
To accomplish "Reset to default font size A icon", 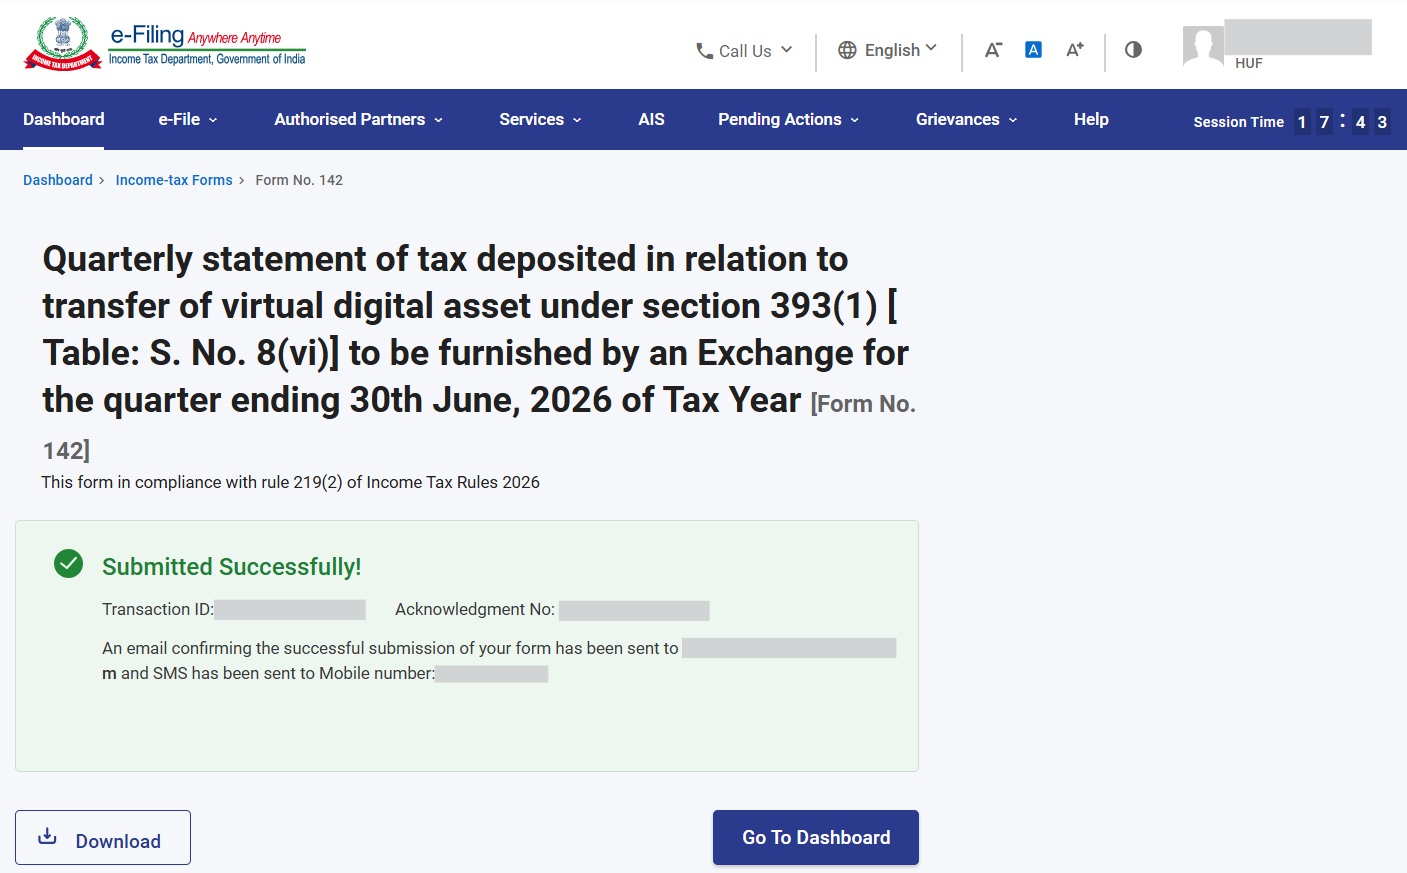I will pos(1033,50).
